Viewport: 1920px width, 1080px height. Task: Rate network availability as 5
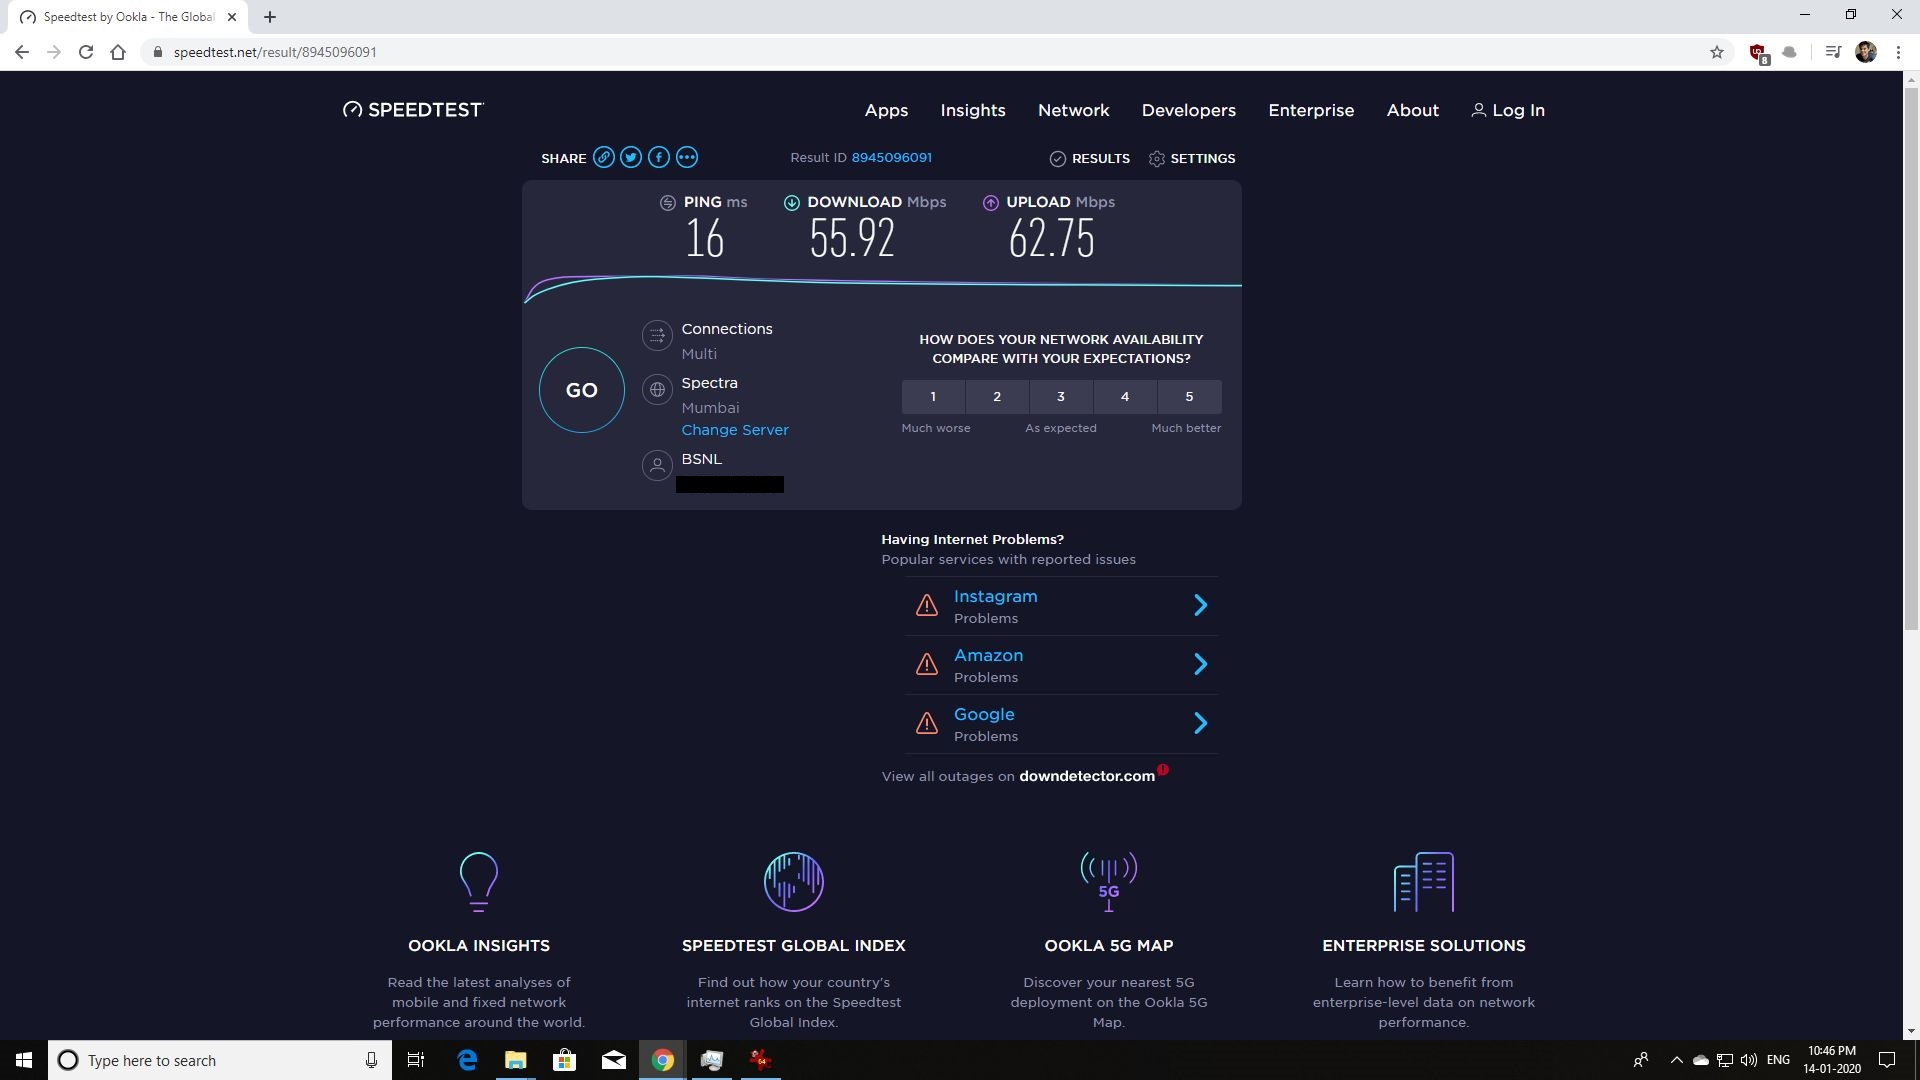(1189, 397)
